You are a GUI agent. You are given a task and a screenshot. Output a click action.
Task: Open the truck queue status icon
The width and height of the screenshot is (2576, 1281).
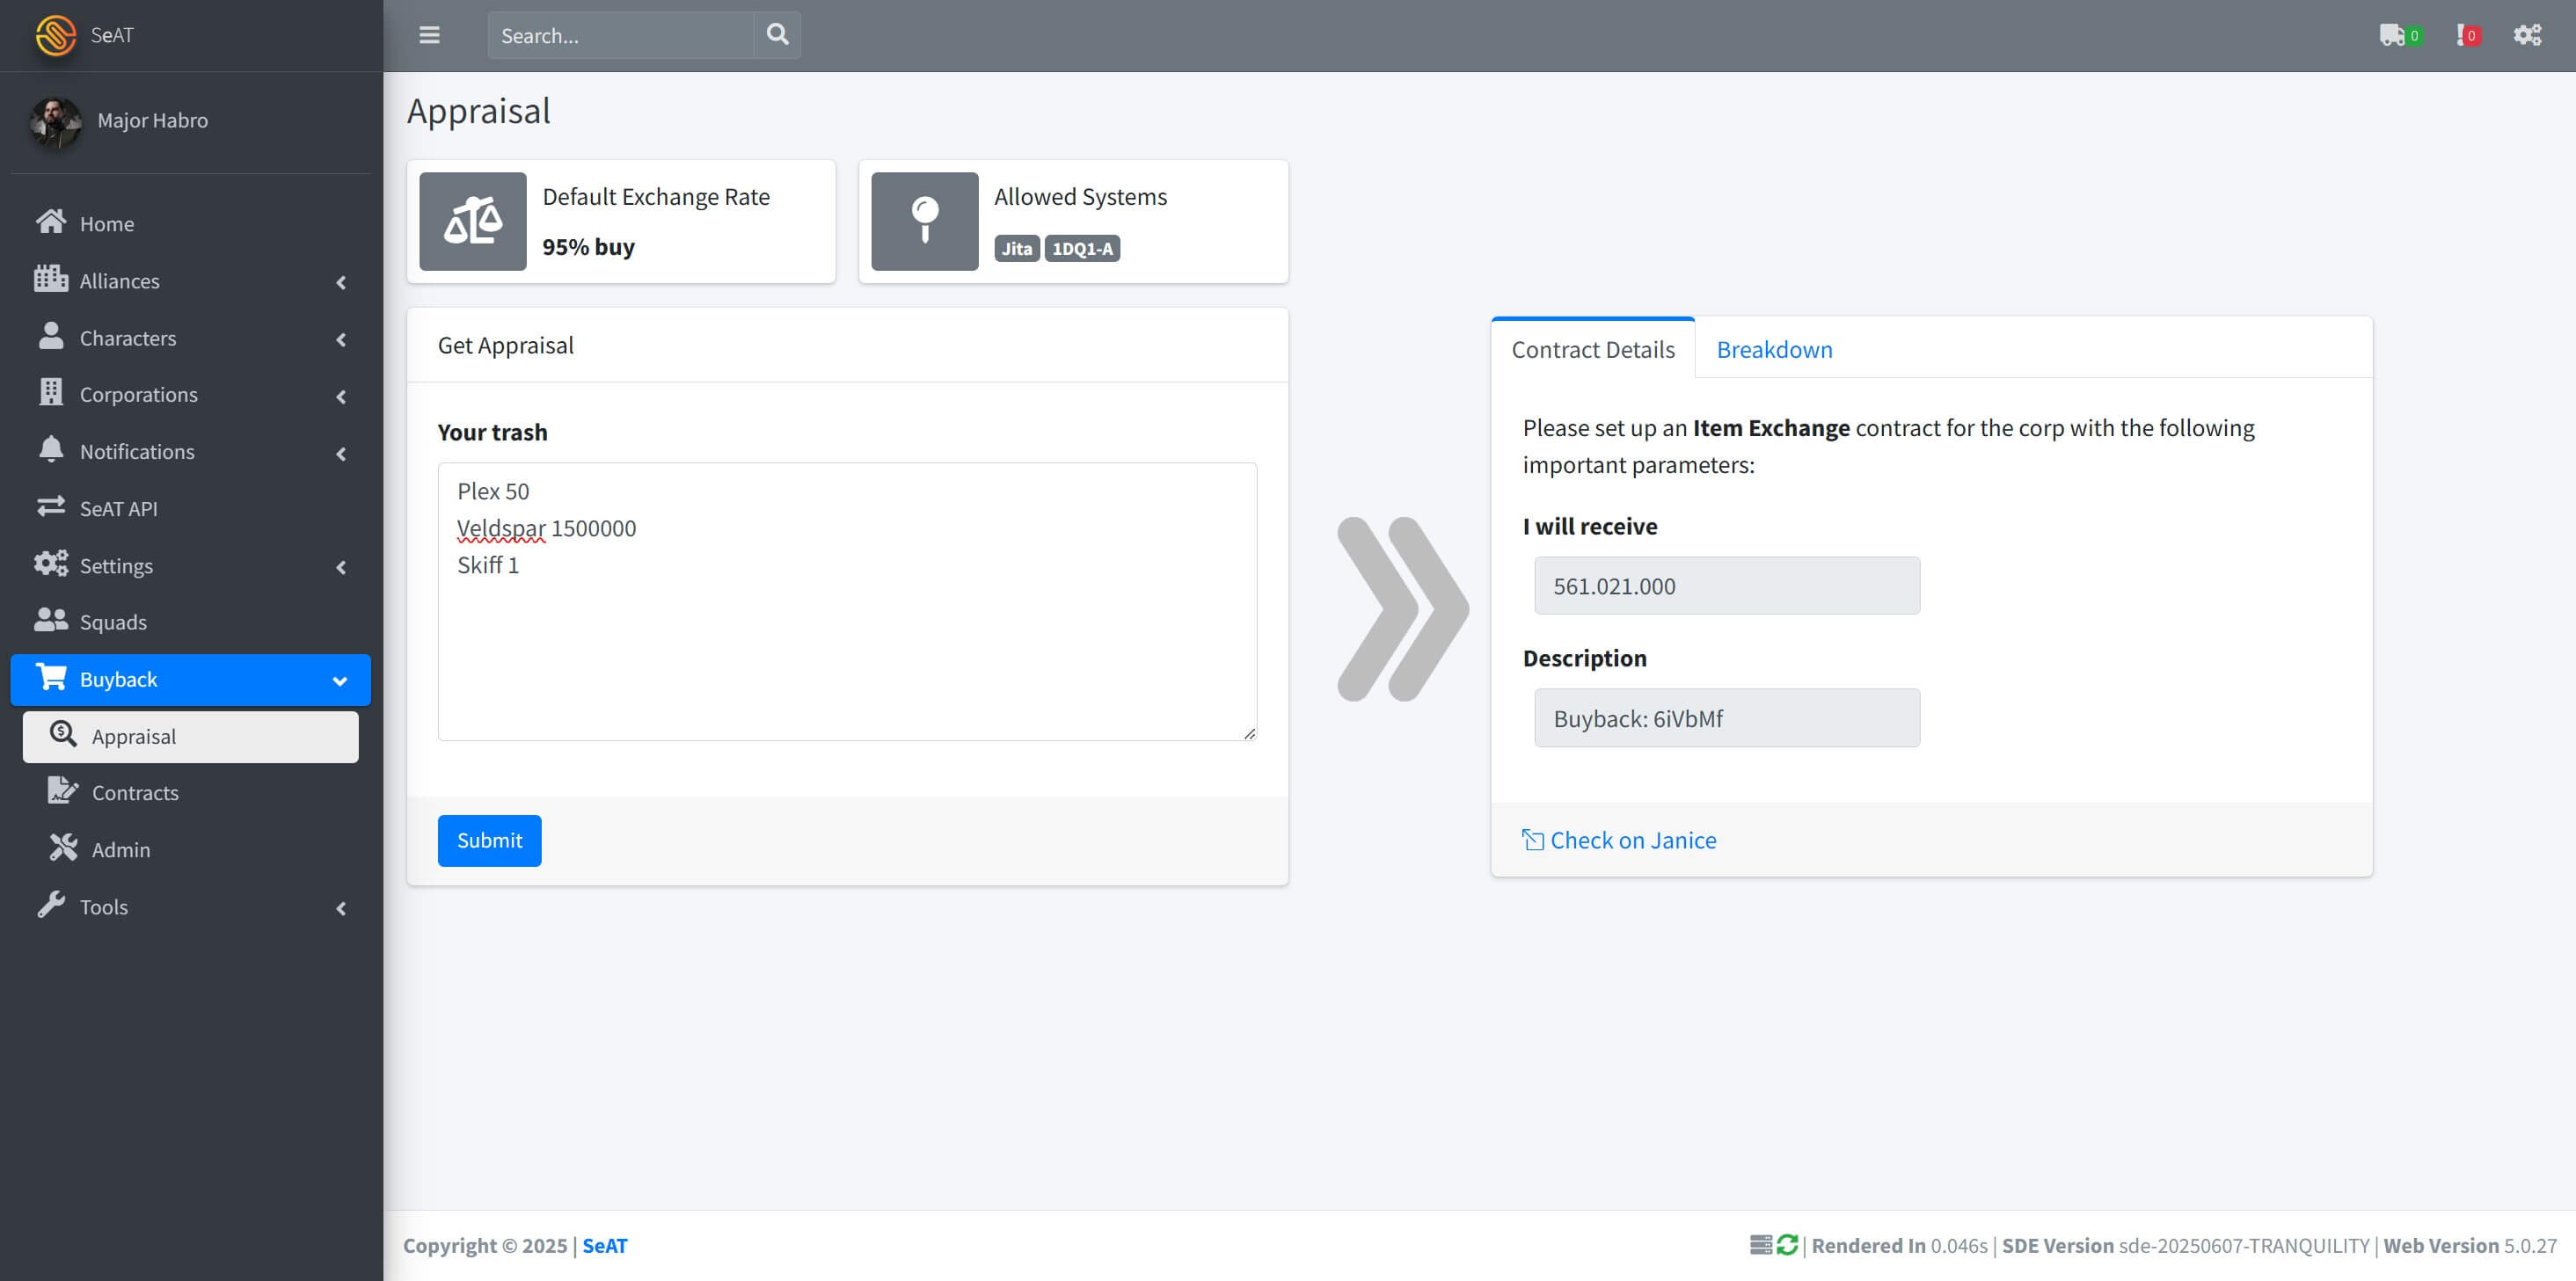(x=2393, y=35)
